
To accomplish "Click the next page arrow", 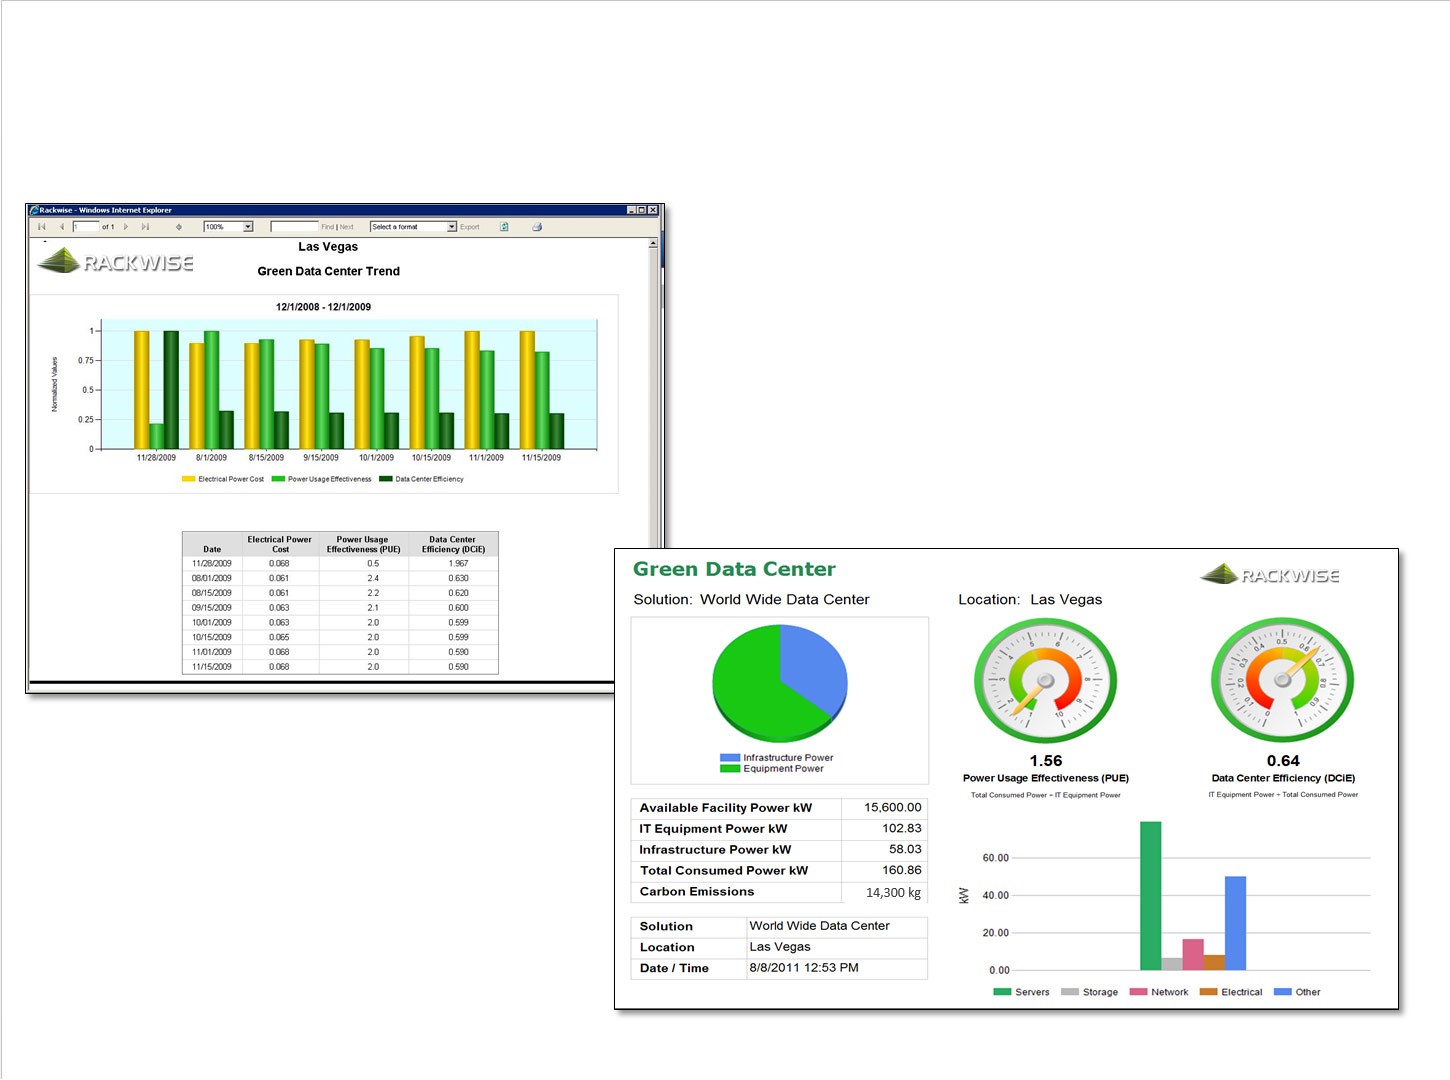I will pos(126,227).
